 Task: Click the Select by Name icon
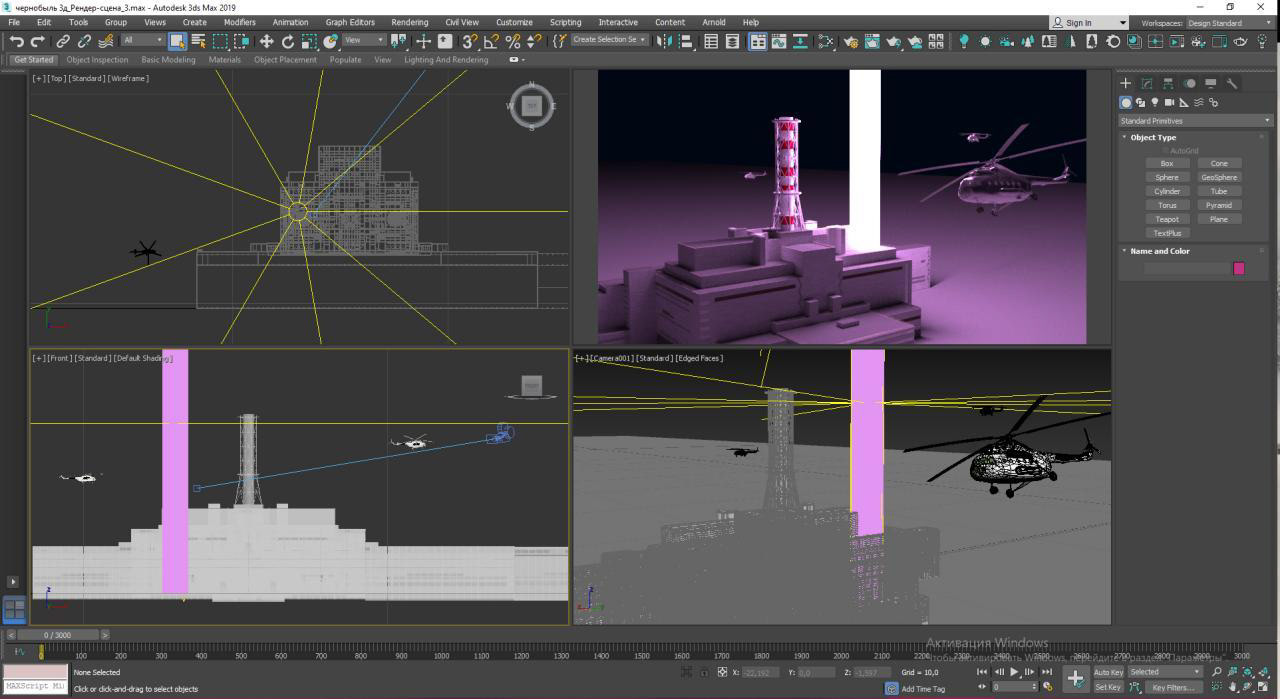[199, 41]
